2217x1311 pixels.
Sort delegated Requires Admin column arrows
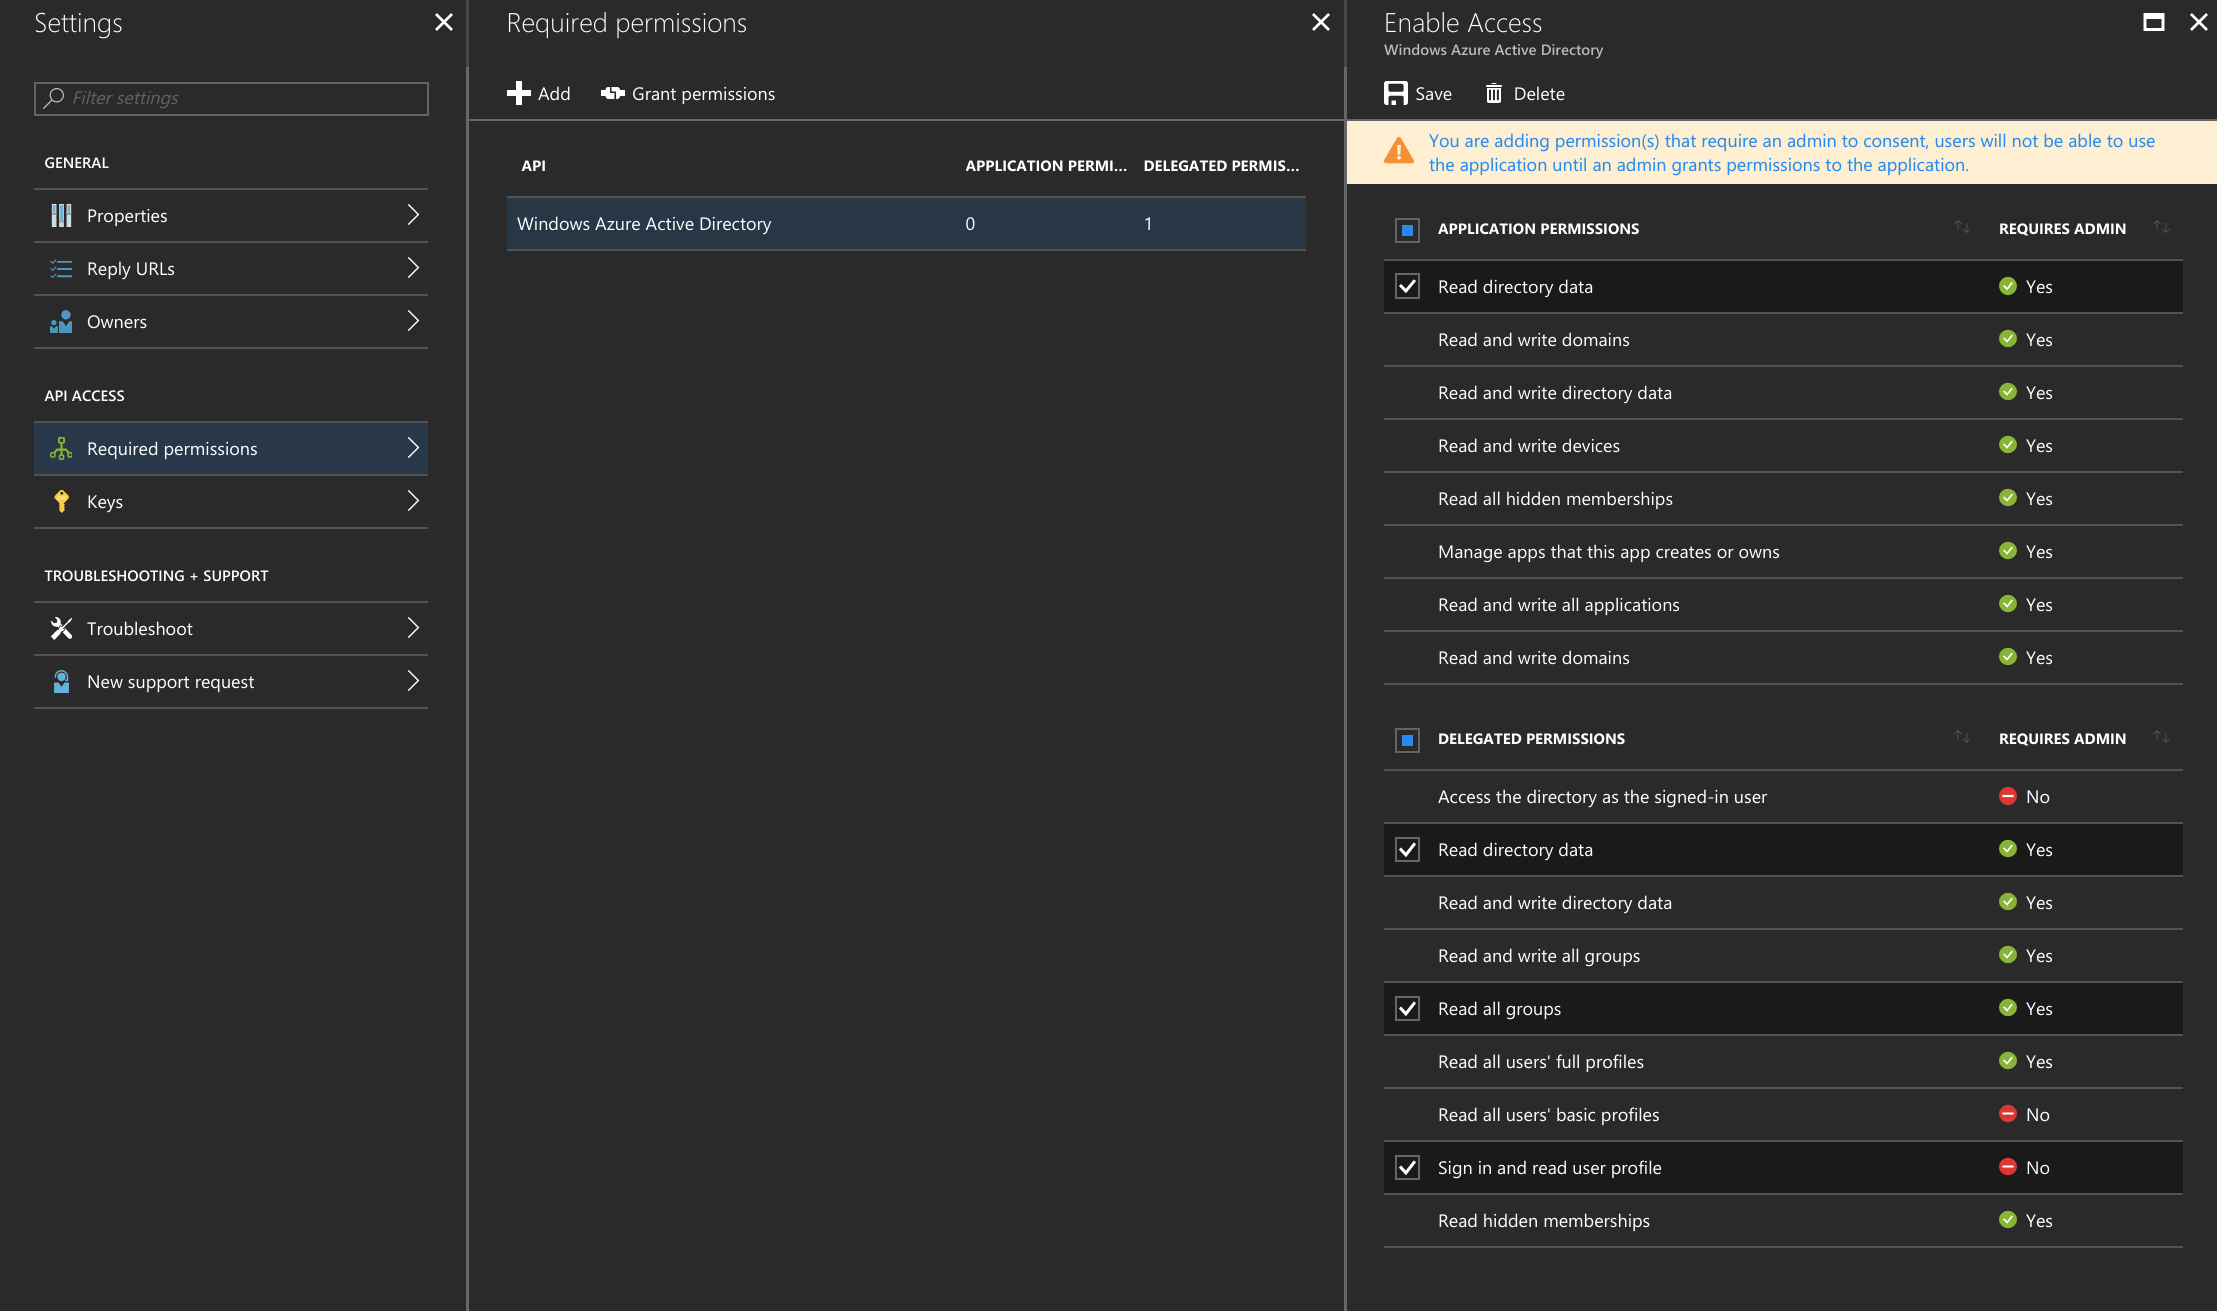[2161, 737]
